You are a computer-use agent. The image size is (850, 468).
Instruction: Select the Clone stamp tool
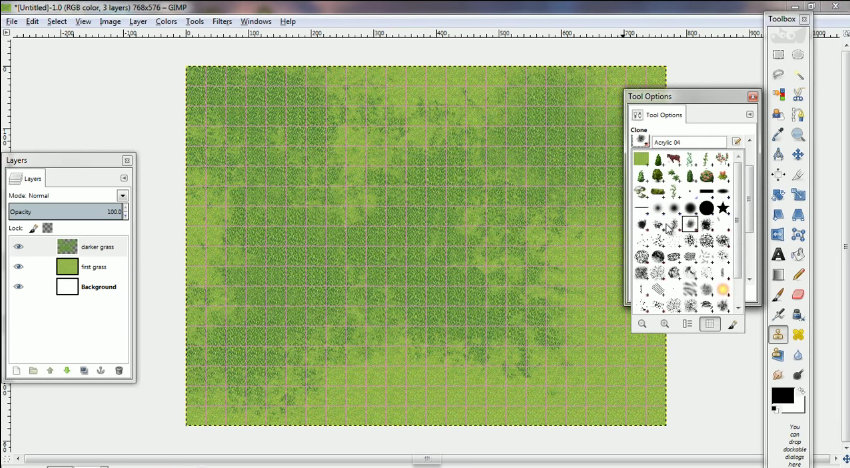pyautogui.click(x=778, y=335)
